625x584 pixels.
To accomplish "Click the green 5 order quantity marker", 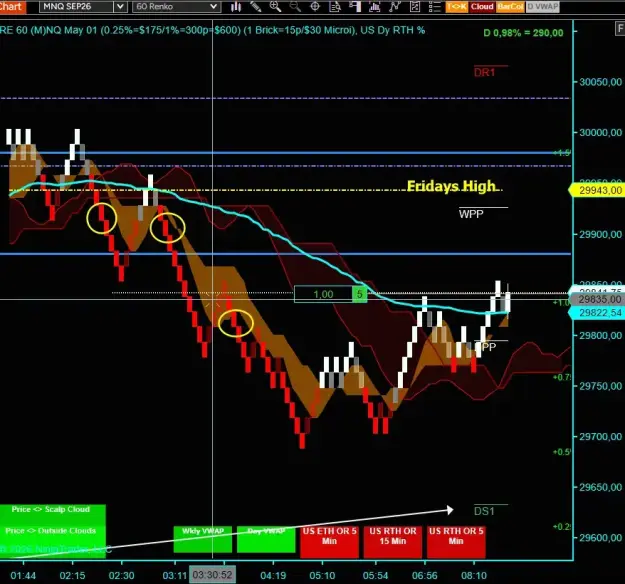I will (x=360, y=294).
